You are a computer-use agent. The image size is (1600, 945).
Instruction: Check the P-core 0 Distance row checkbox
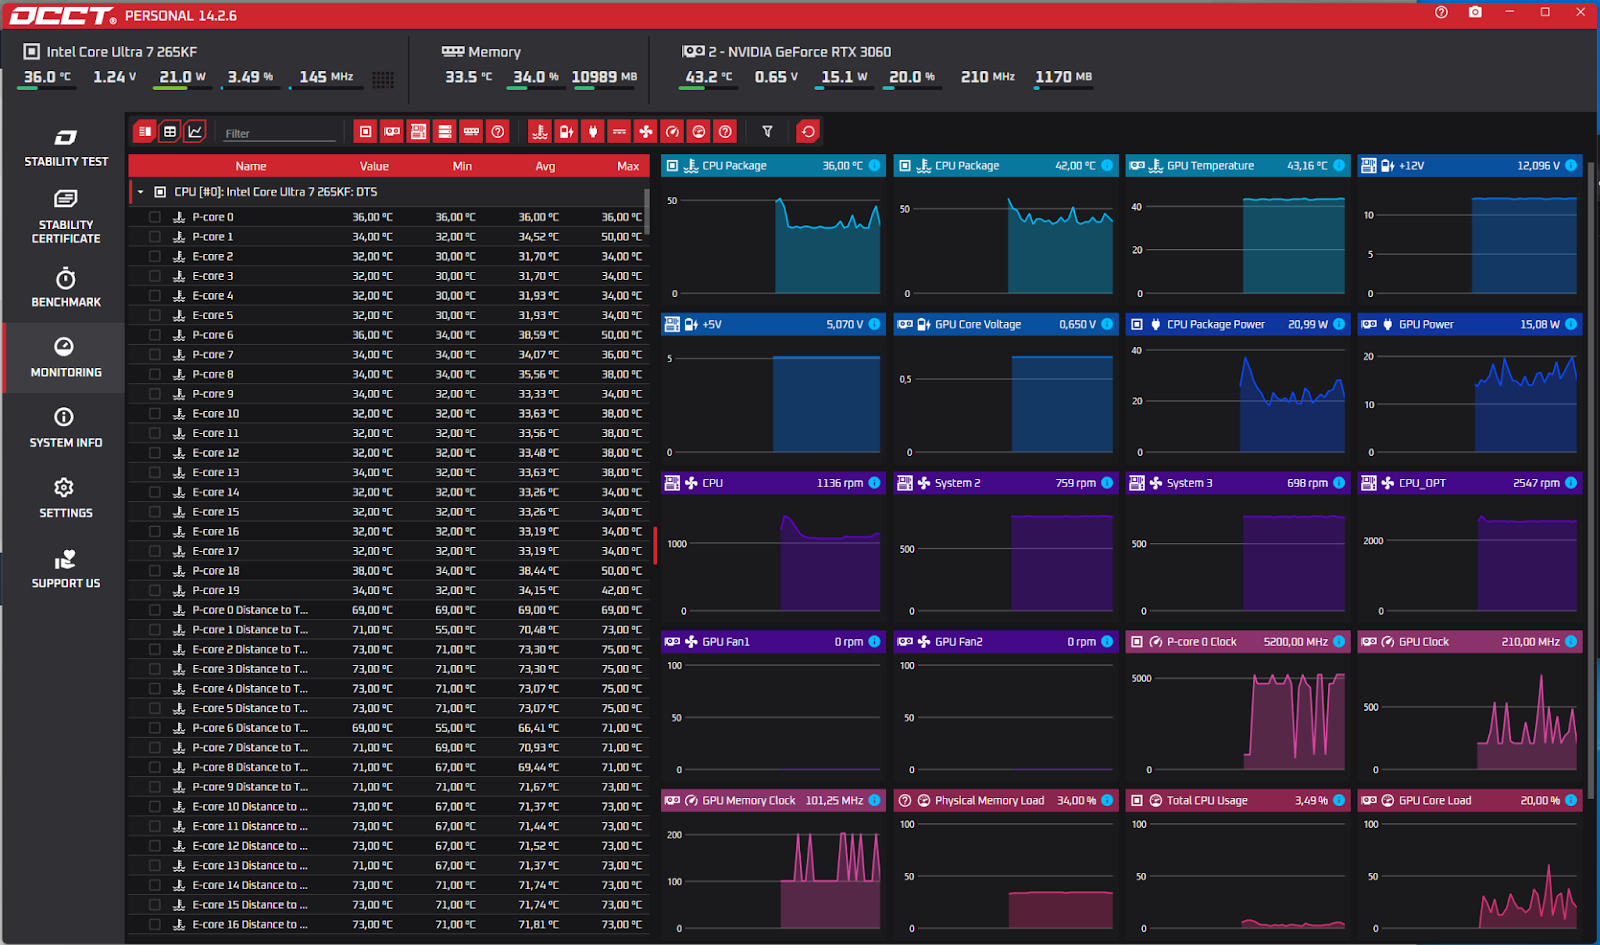click(155, 610)
